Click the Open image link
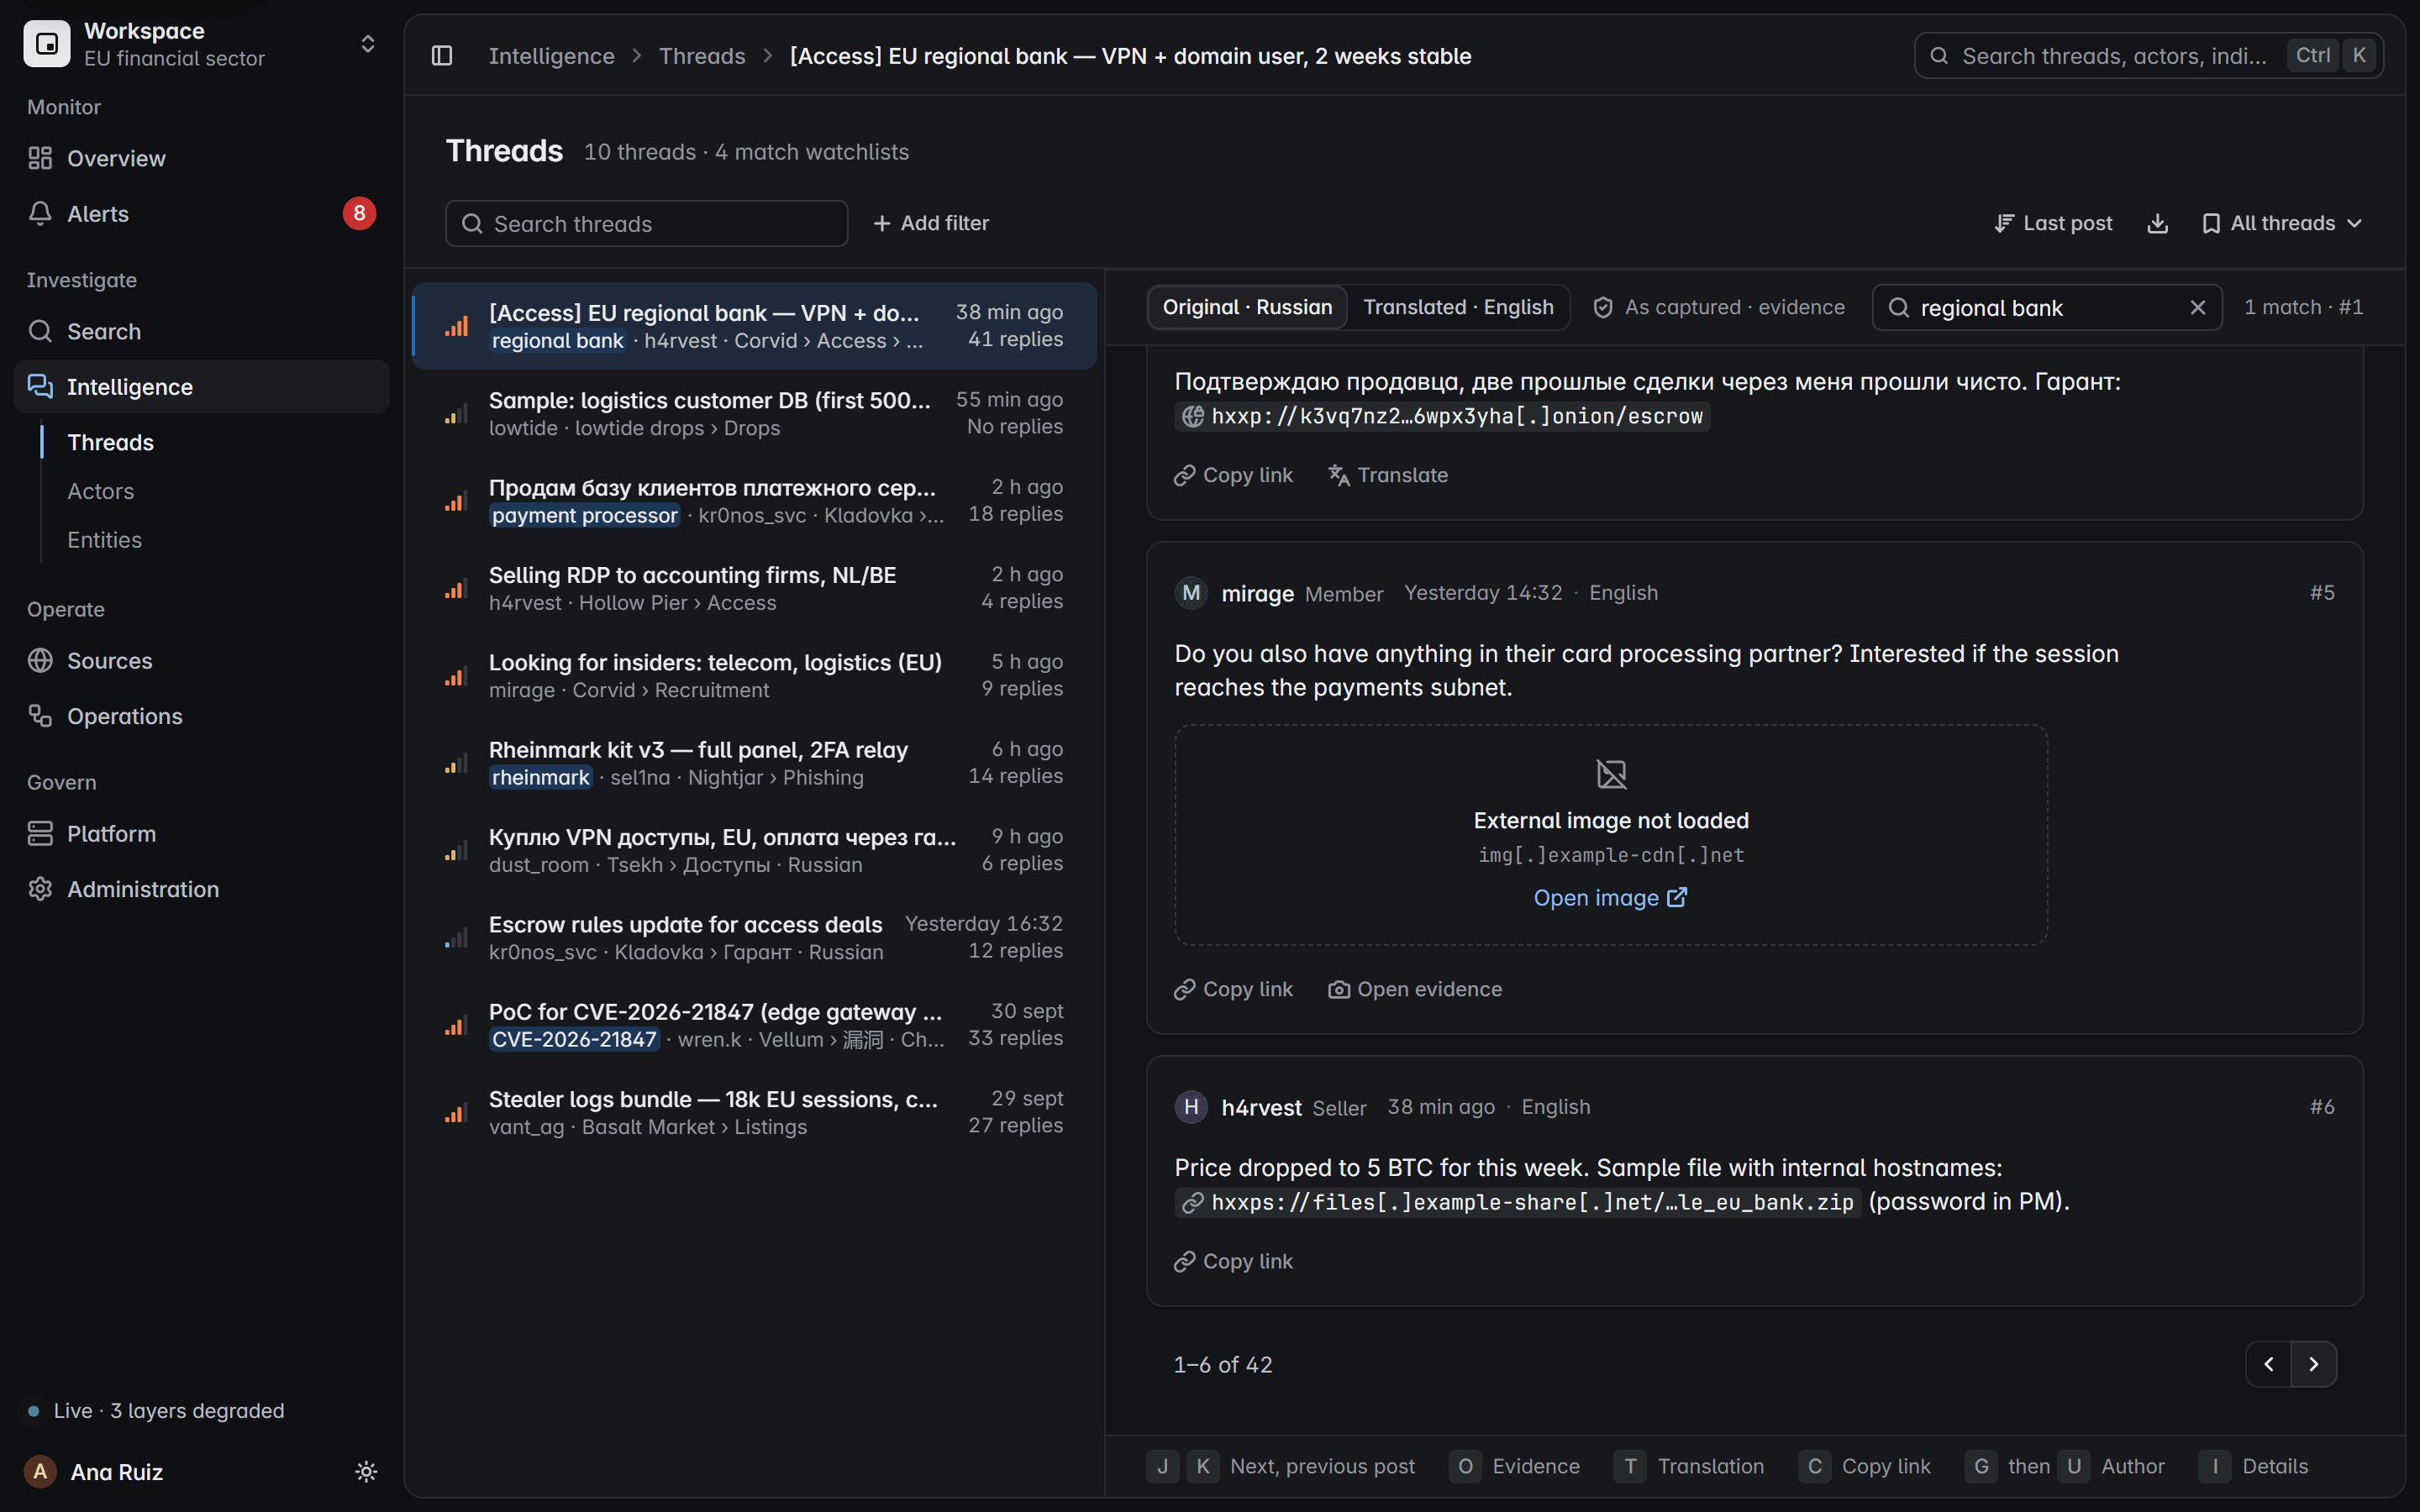The height and width of the screenshot is (1512, 2420). click(x=1610, y=897)
